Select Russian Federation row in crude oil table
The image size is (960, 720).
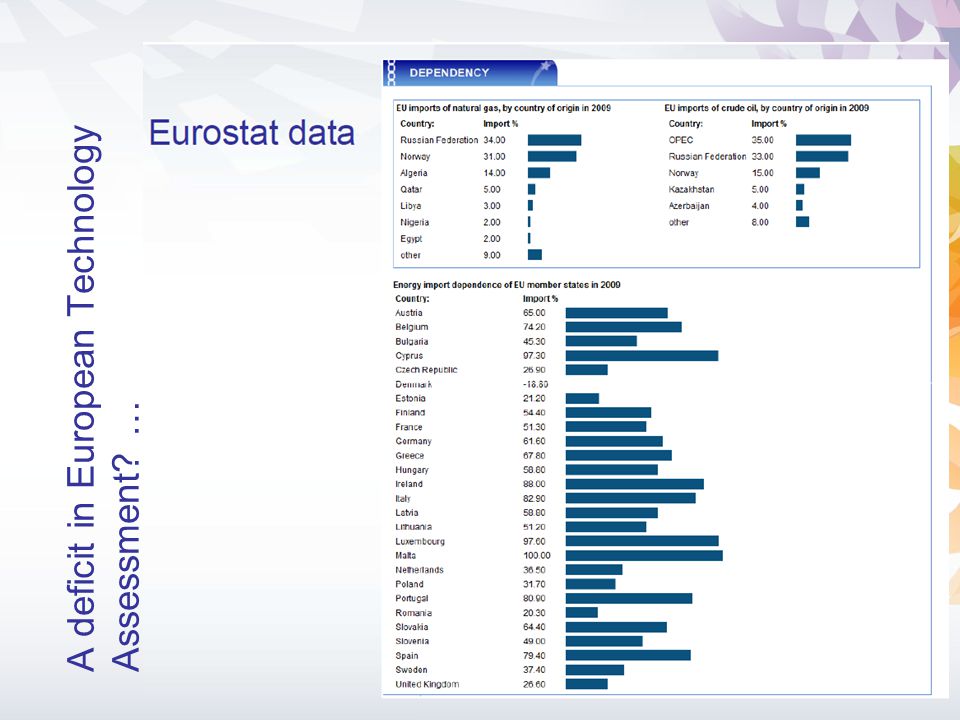coord(758,157)
